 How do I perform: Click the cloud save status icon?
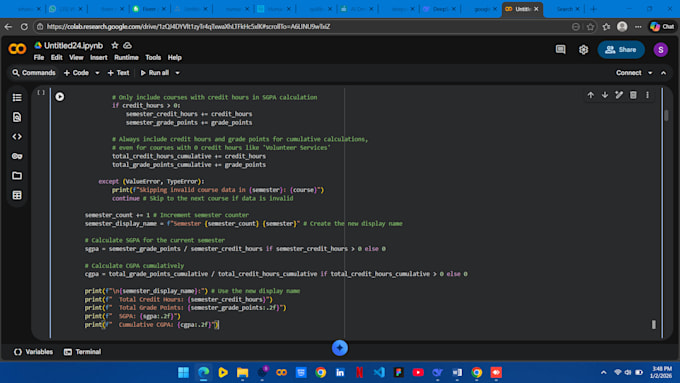[128, 45]
